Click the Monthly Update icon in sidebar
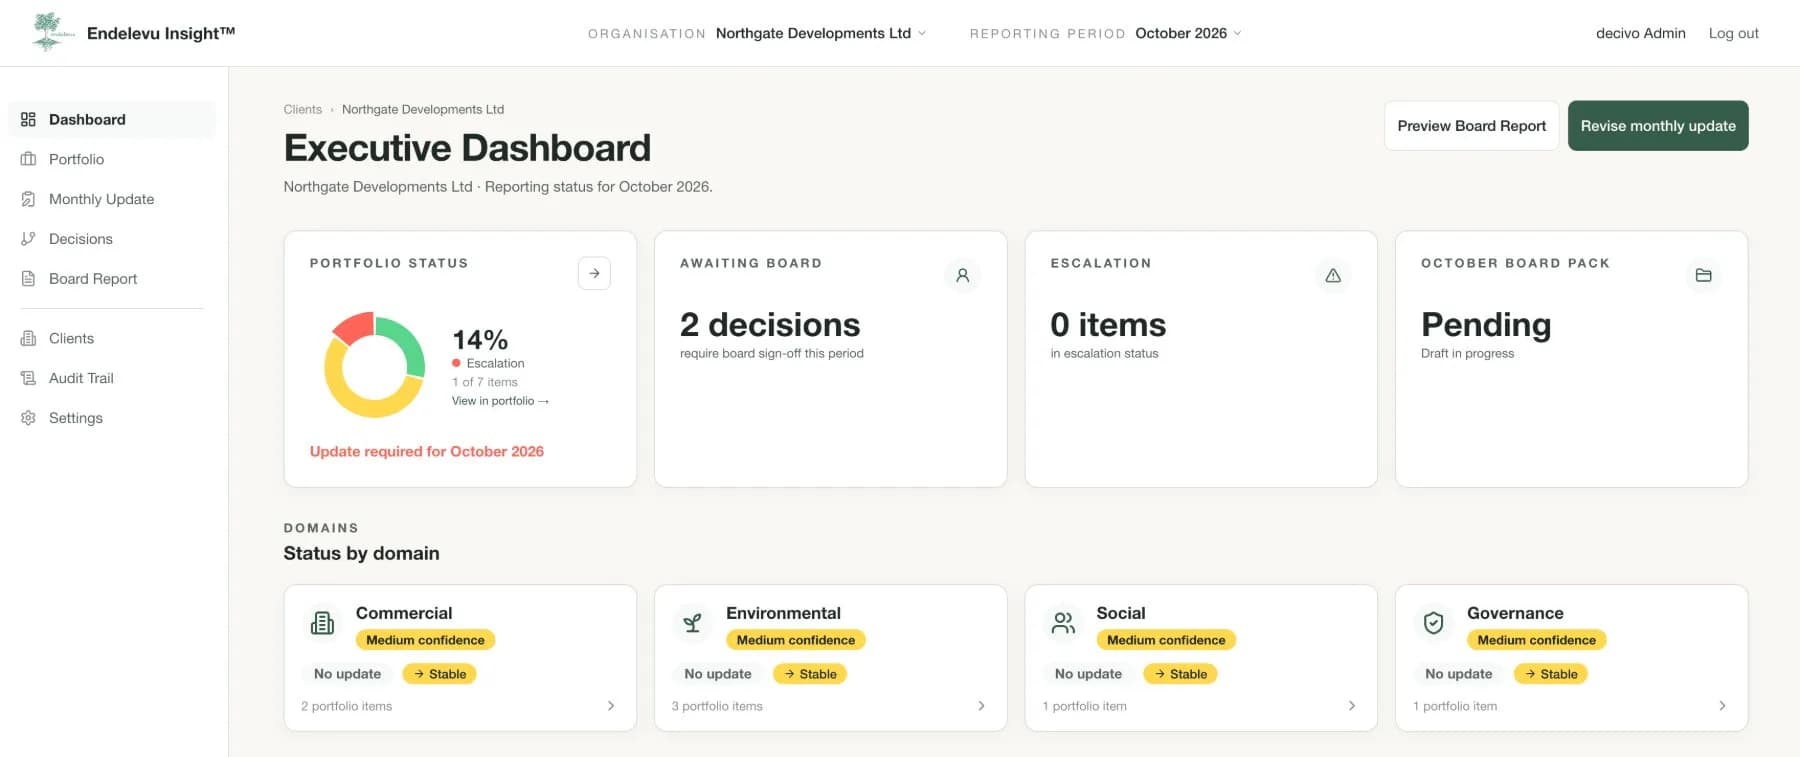Viewport: 1800px width, 757px height. coord(28,199)
